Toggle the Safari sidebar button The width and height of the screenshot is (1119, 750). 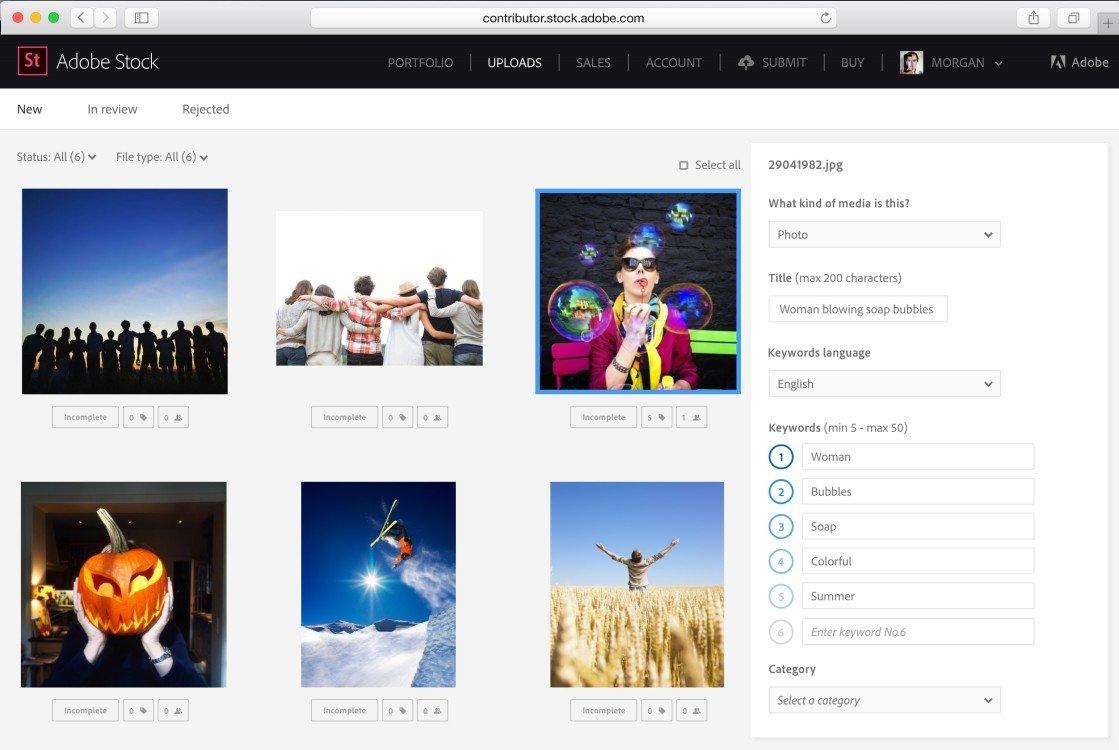[x=141, y=18]
